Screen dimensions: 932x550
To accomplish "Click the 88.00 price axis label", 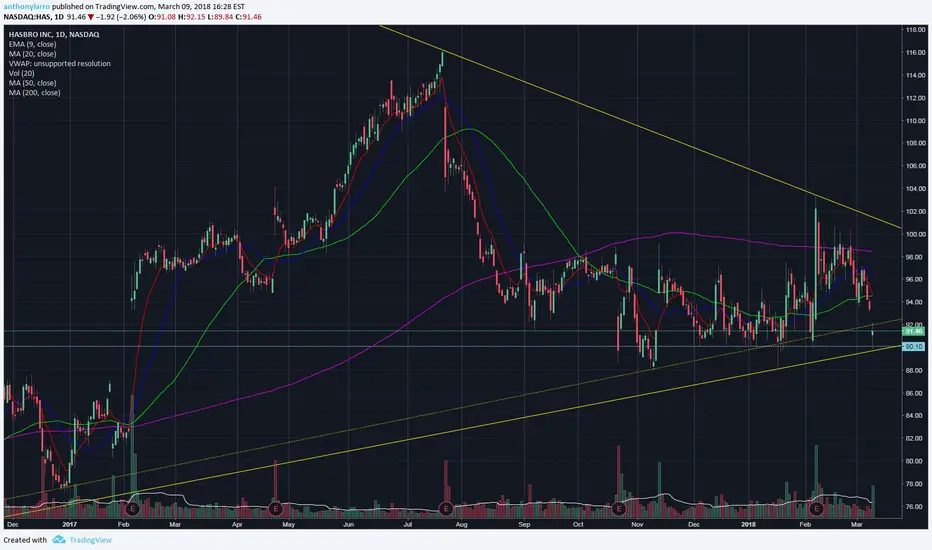I will click(x=915, y=370).
